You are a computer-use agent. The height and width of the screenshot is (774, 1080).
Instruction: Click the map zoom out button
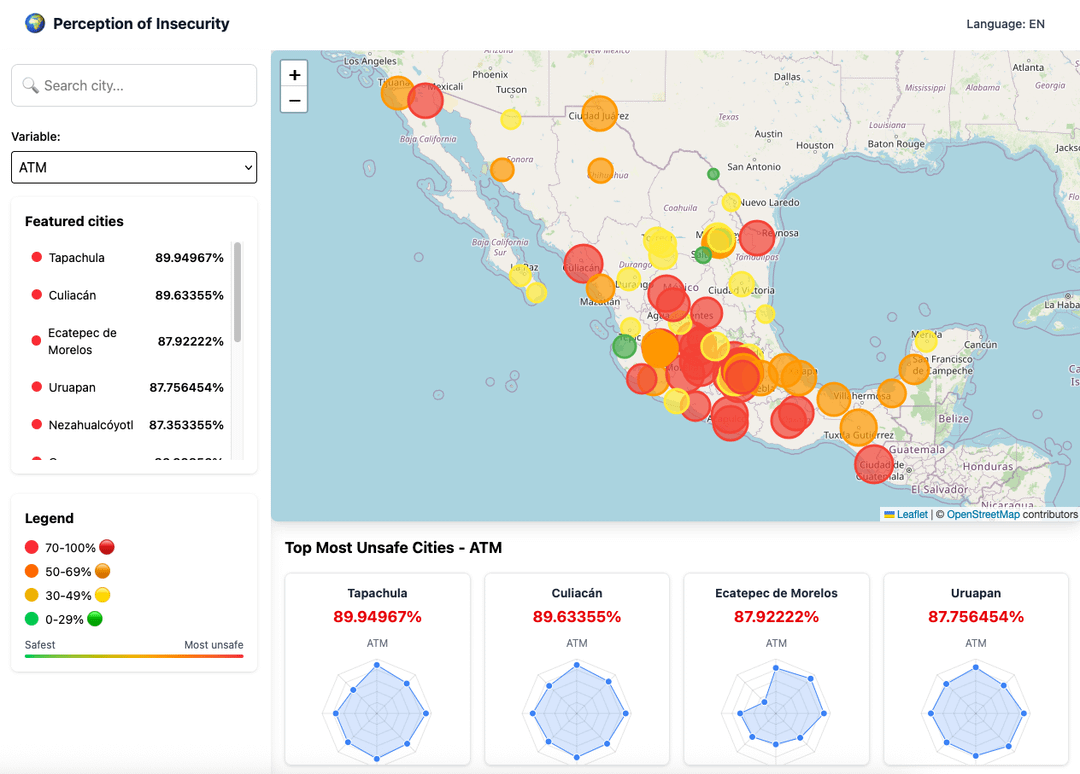click(294, 101)
